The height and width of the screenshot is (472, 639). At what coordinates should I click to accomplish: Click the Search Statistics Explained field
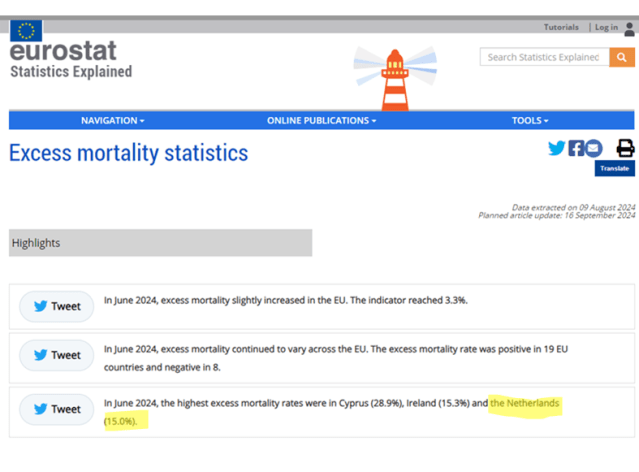pos(543,57)
